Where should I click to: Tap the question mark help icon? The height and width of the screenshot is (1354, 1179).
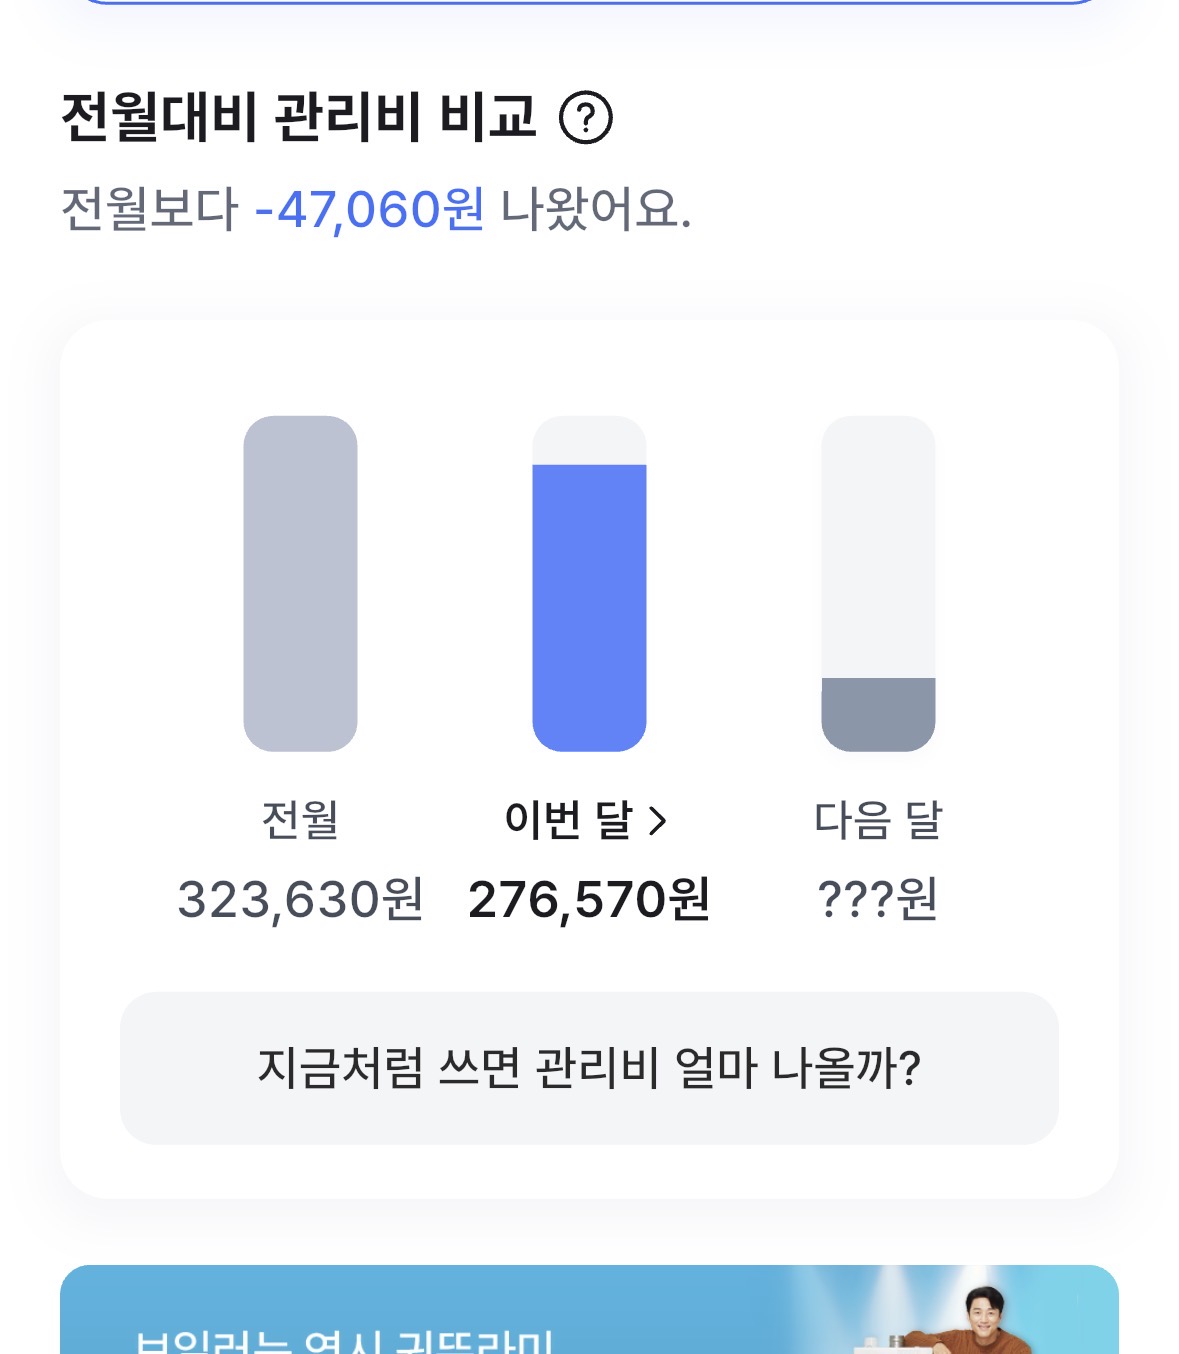[585, 118]
